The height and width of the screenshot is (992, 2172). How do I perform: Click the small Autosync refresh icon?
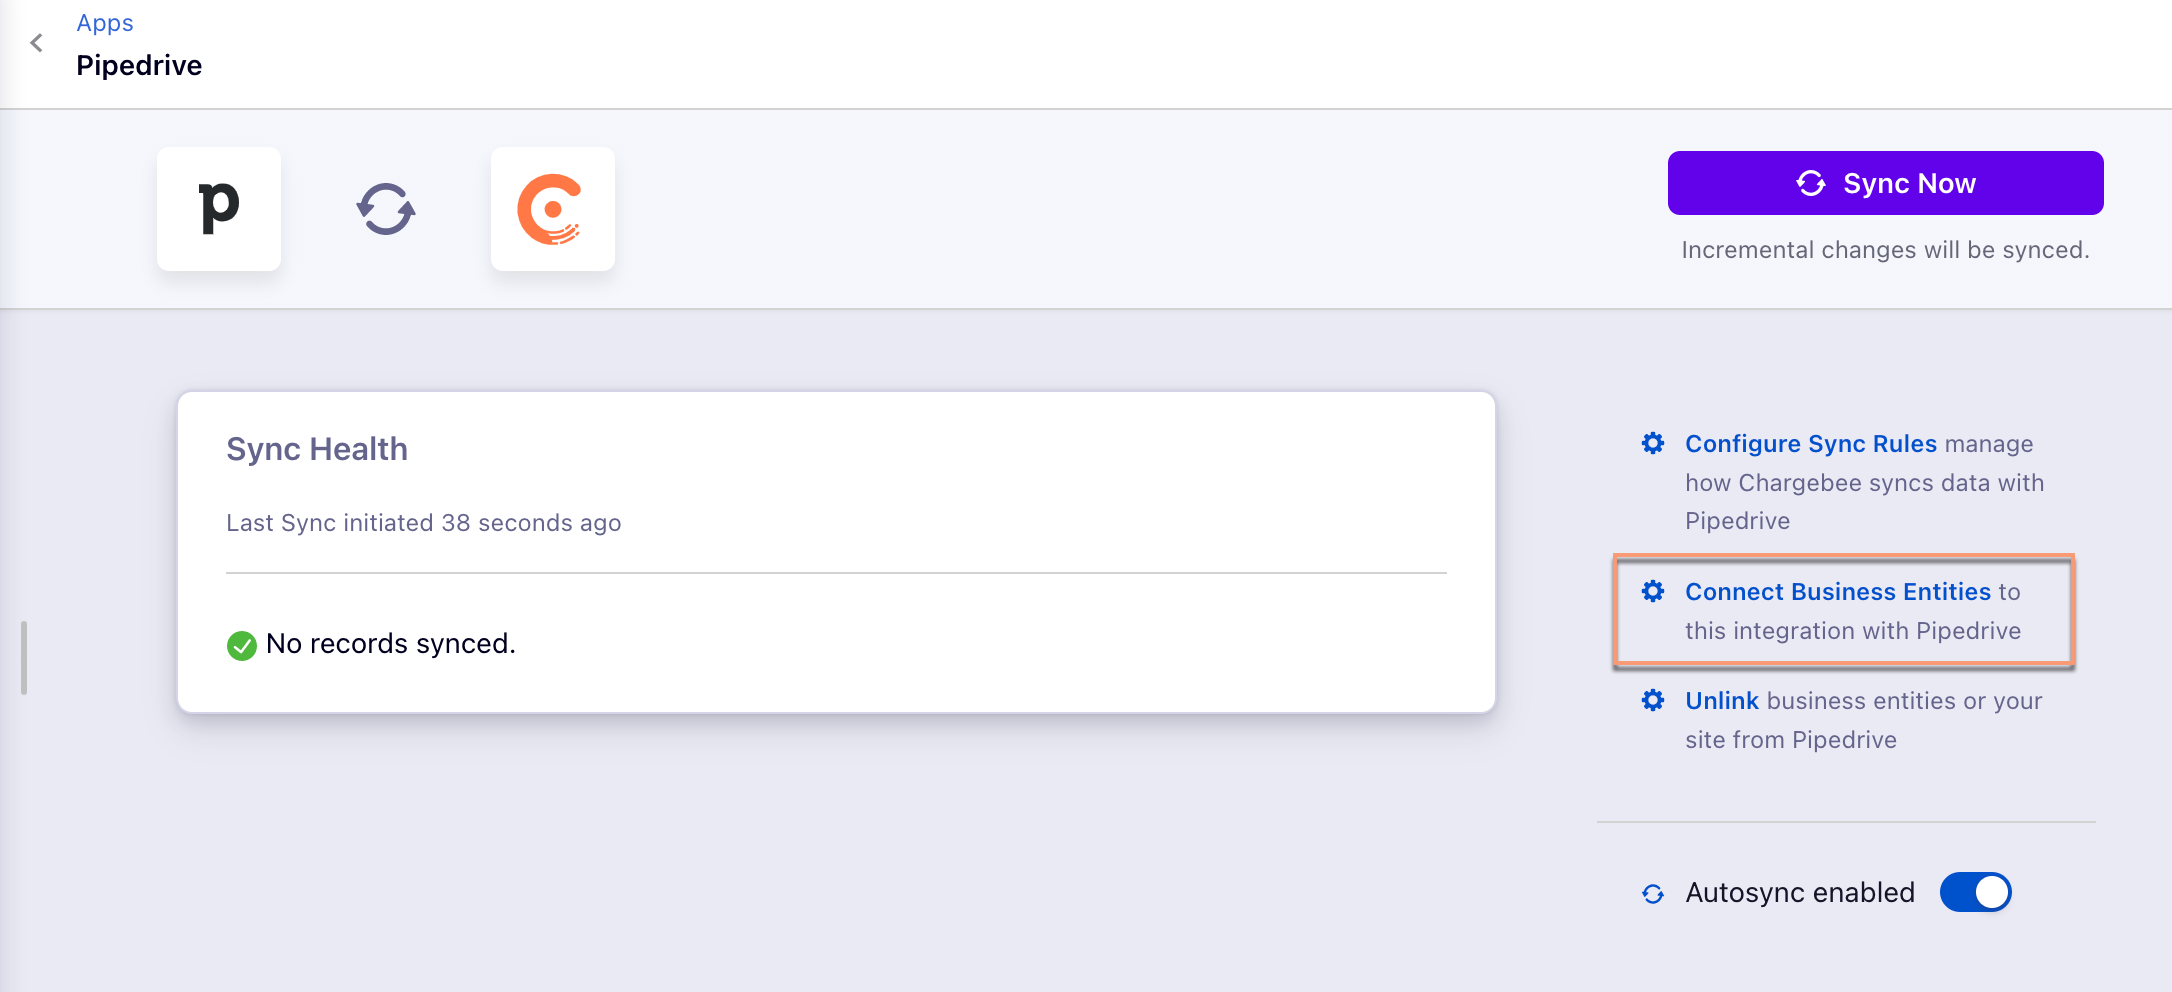click(x=1653, y=893)
